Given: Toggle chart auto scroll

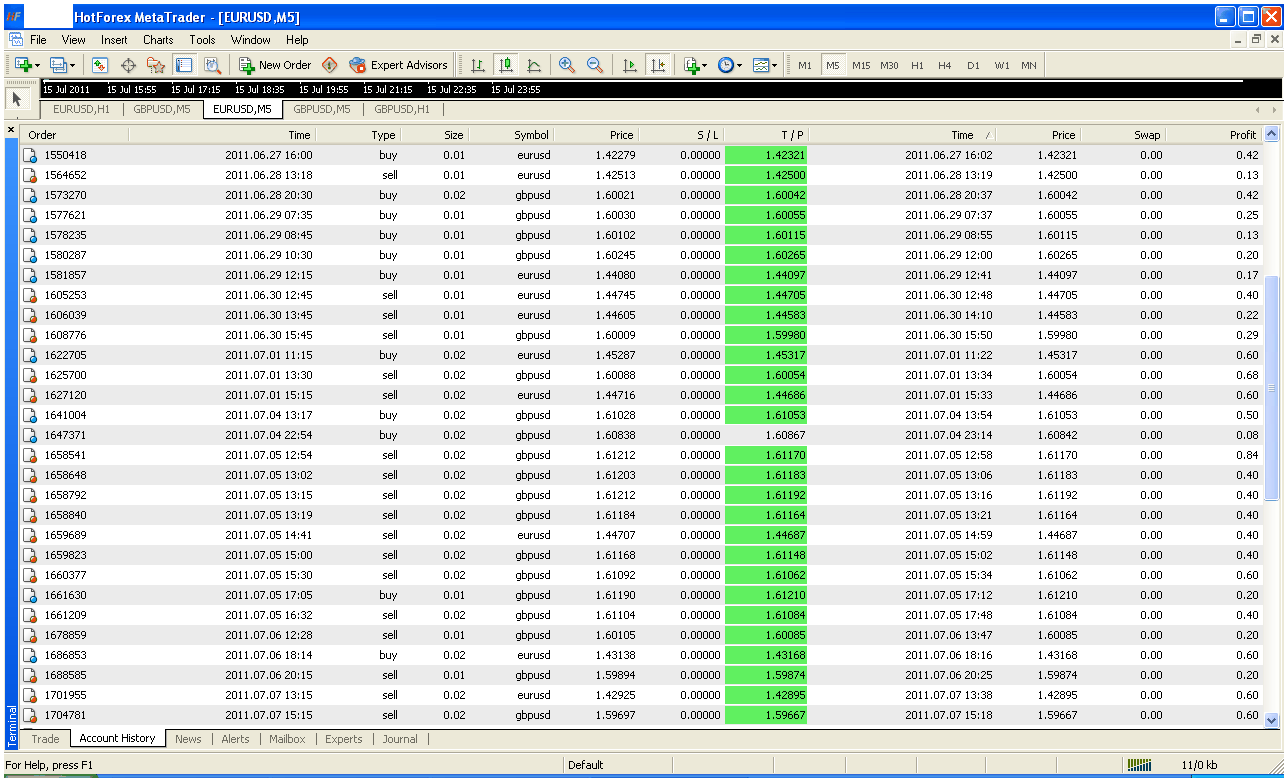Looking at the screenshot, I should [629, 65].
